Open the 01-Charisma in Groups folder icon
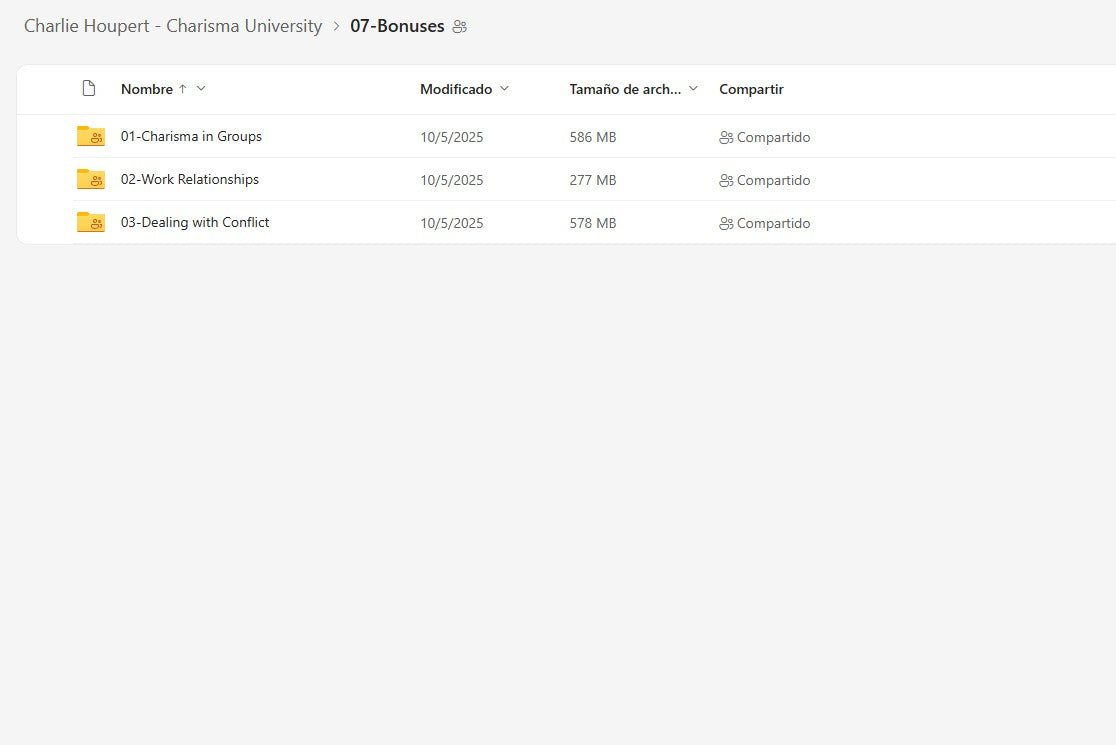 (x=90, y=137)
